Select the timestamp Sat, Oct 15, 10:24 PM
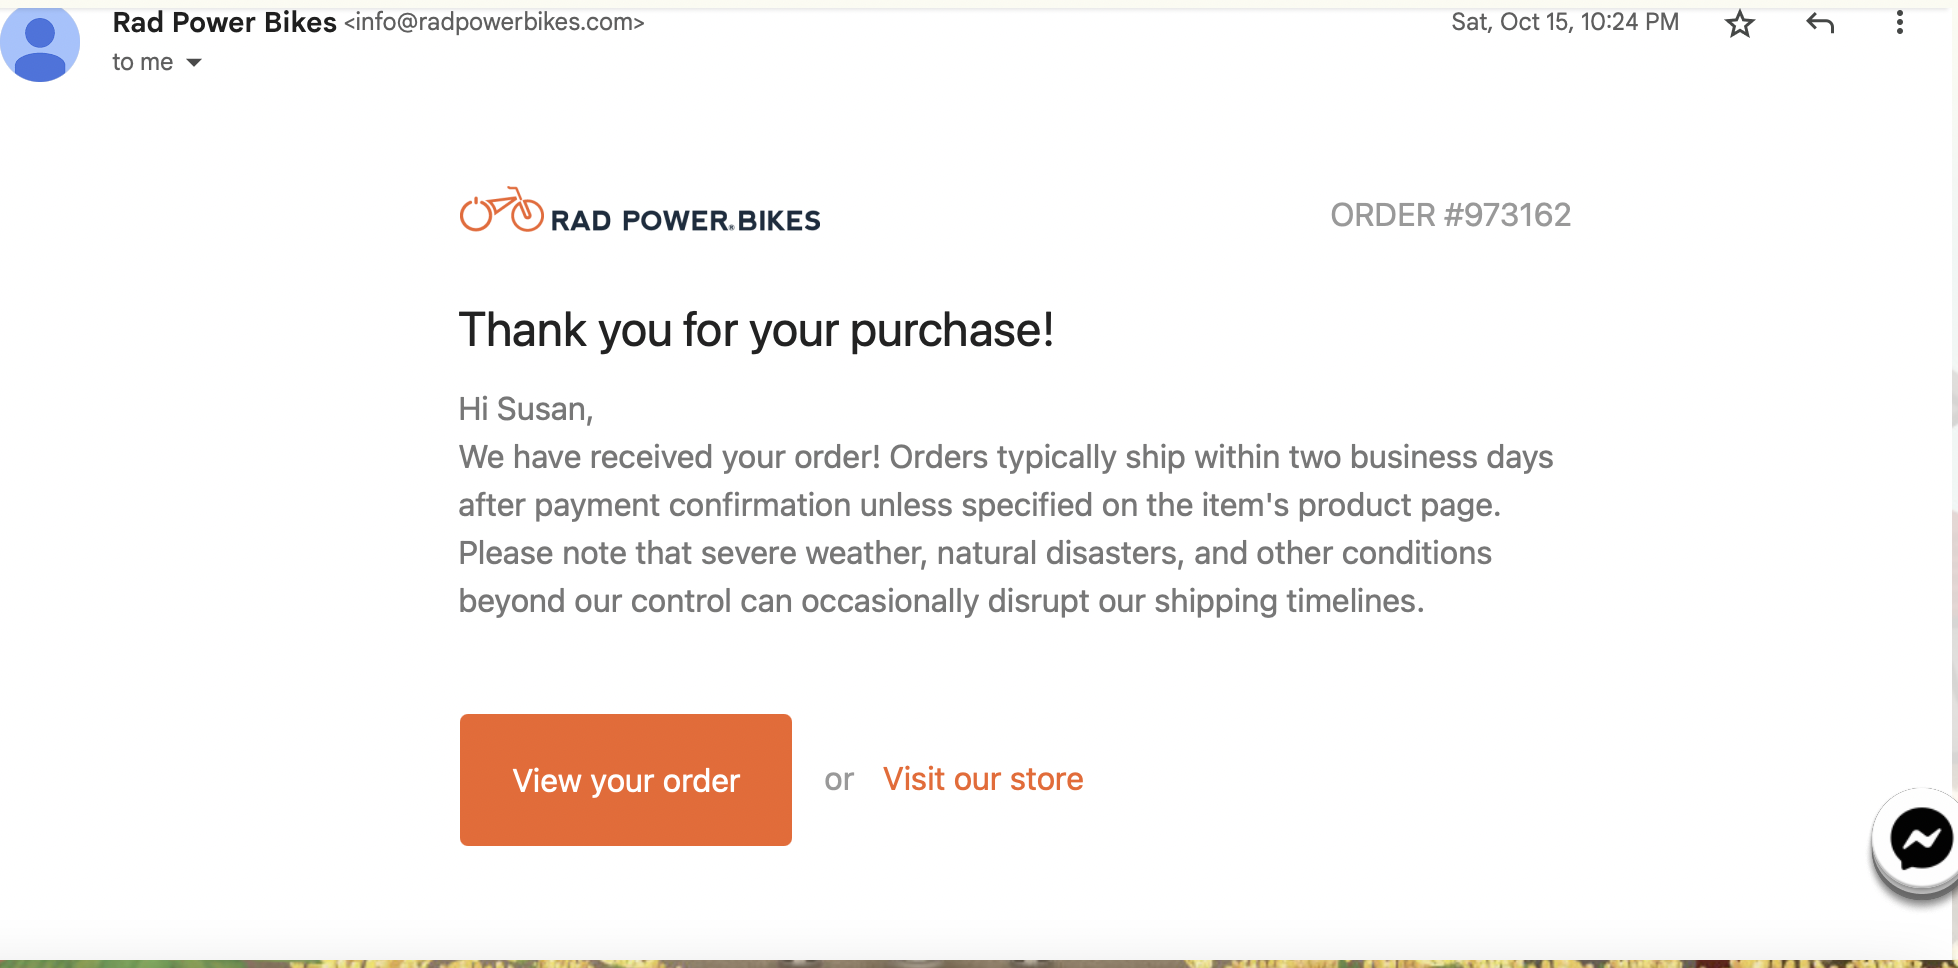The image size is (1958, 968). point(1563,21)
